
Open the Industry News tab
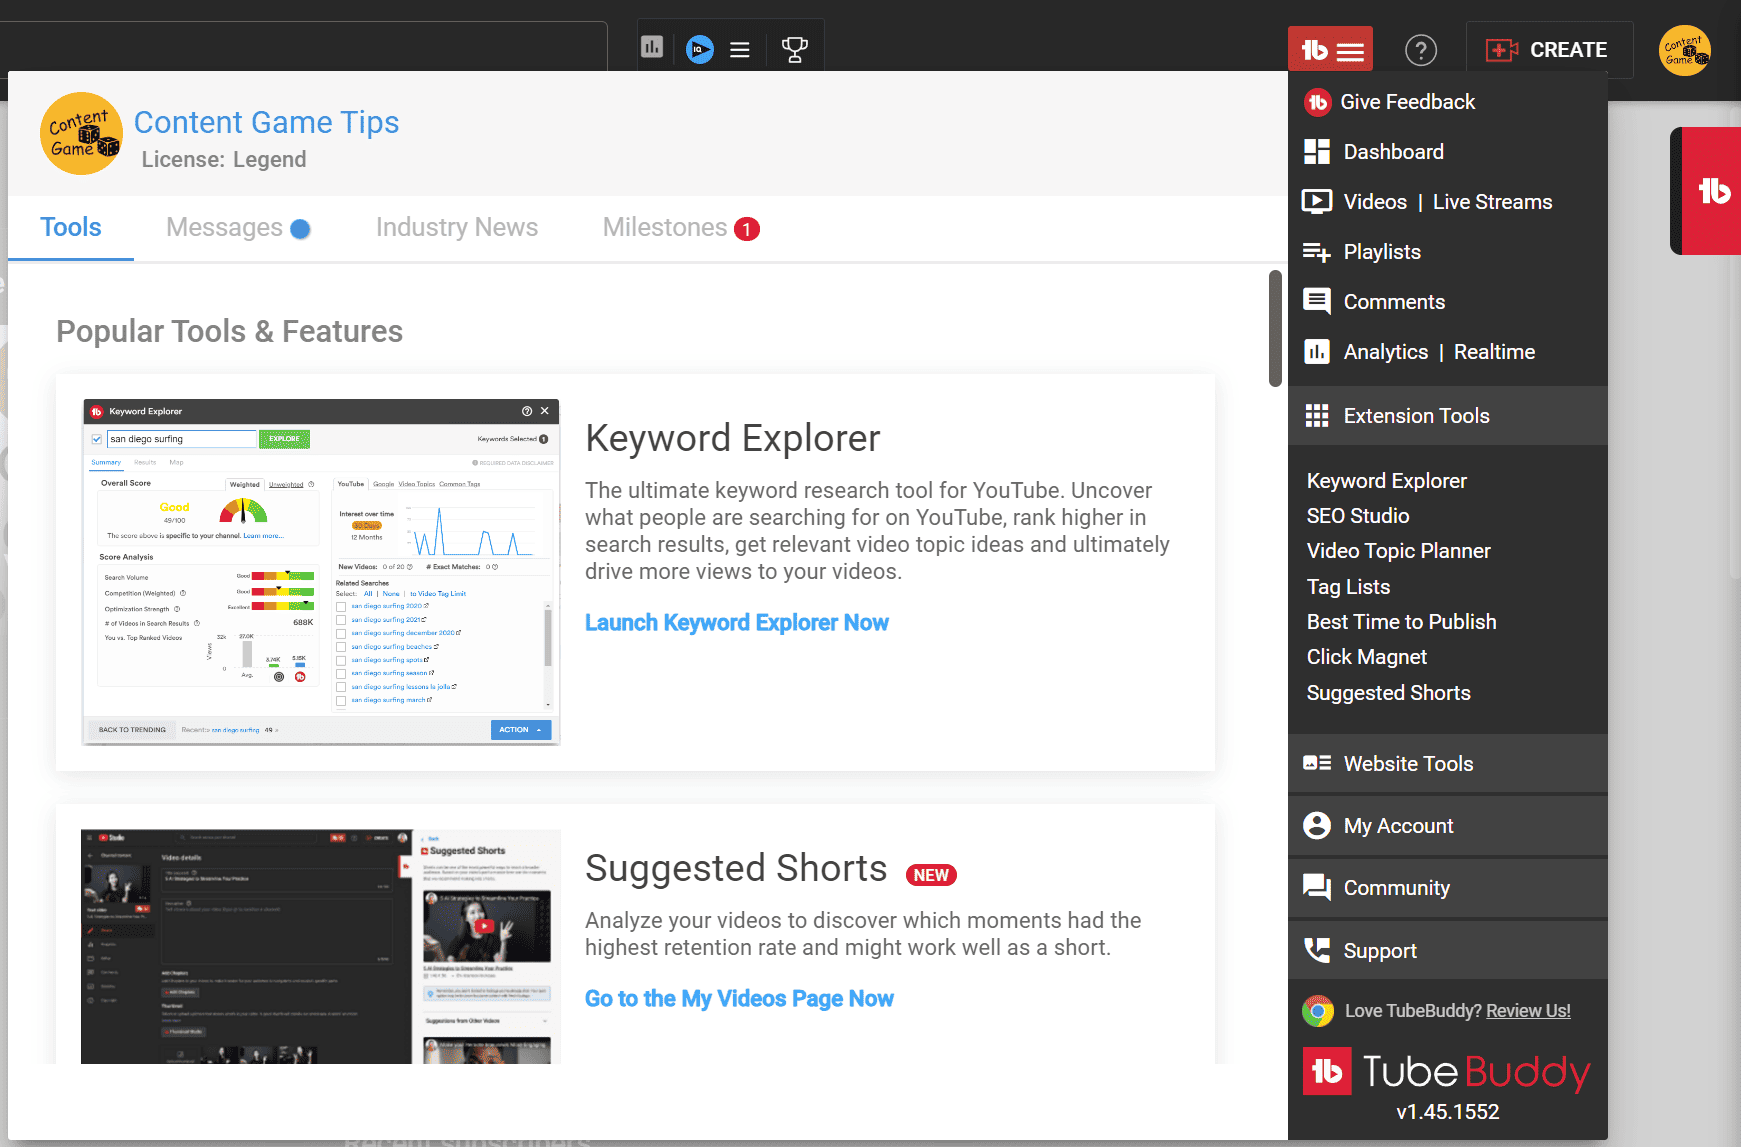[456, 227]
